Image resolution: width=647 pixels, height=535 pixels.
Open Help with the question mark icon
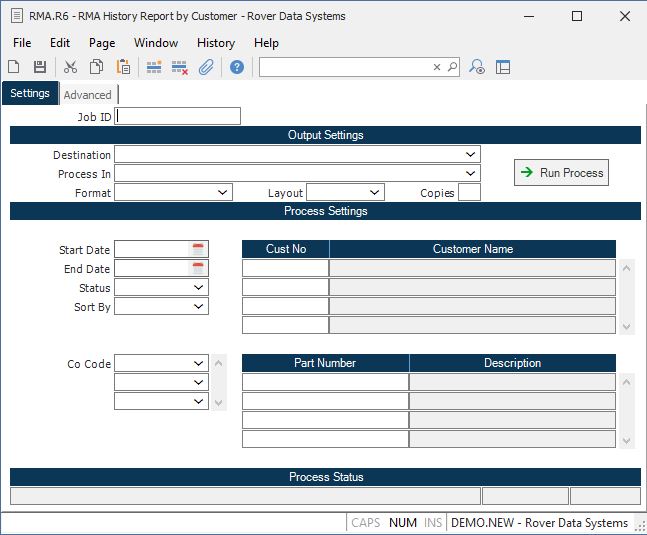[237, 67]
